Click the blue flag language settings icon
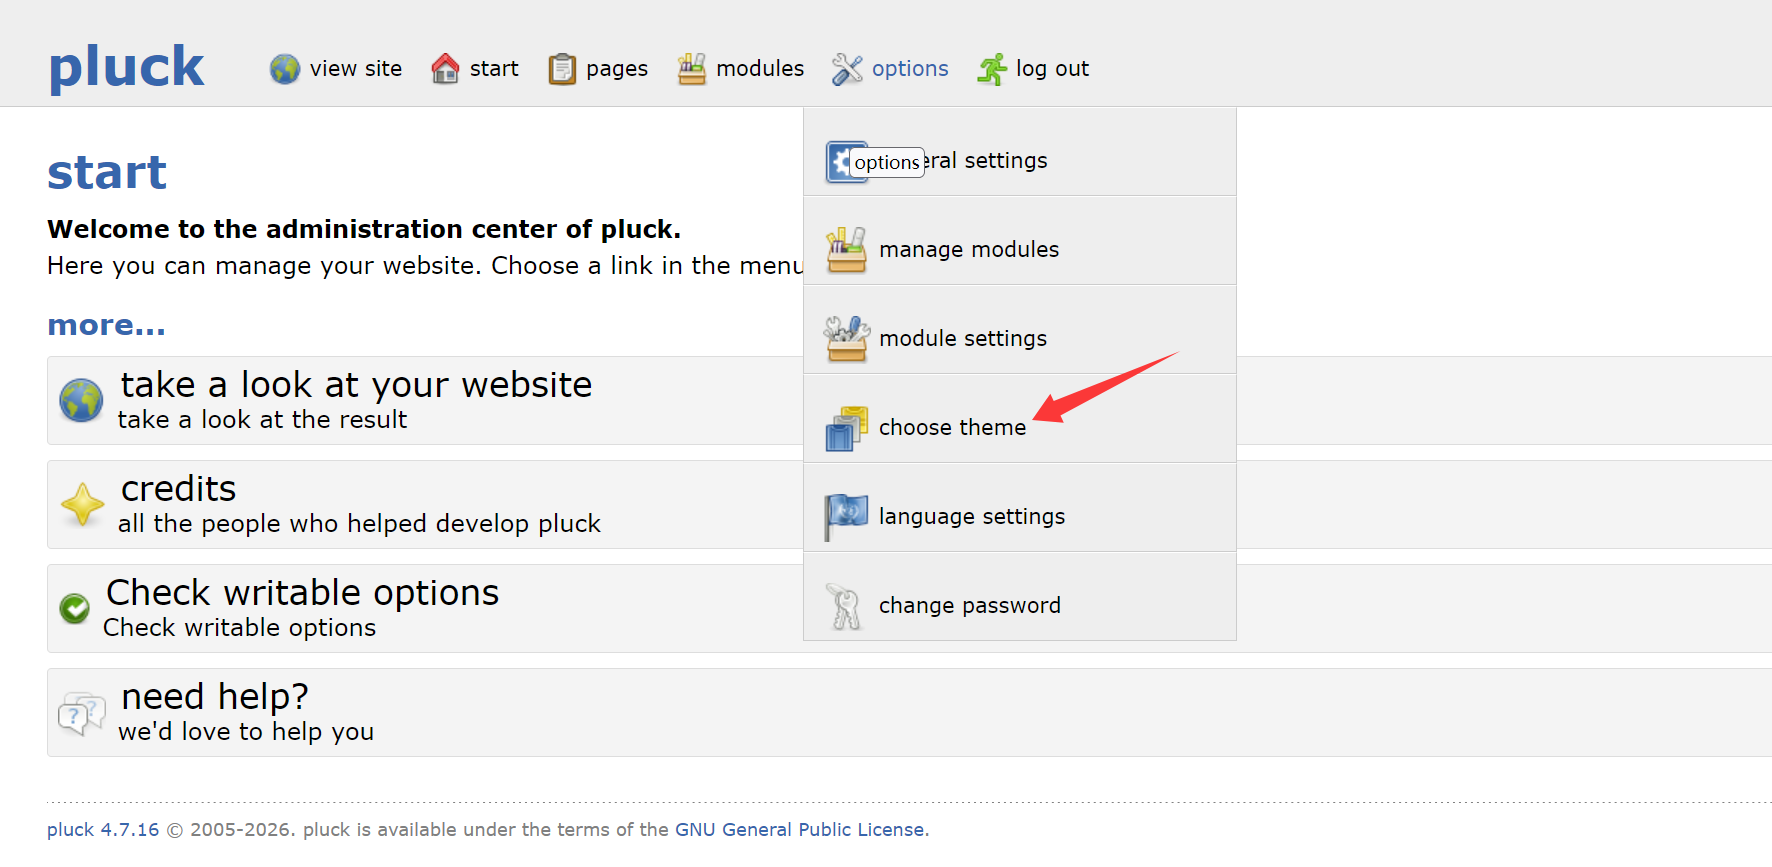 point(846,517)
